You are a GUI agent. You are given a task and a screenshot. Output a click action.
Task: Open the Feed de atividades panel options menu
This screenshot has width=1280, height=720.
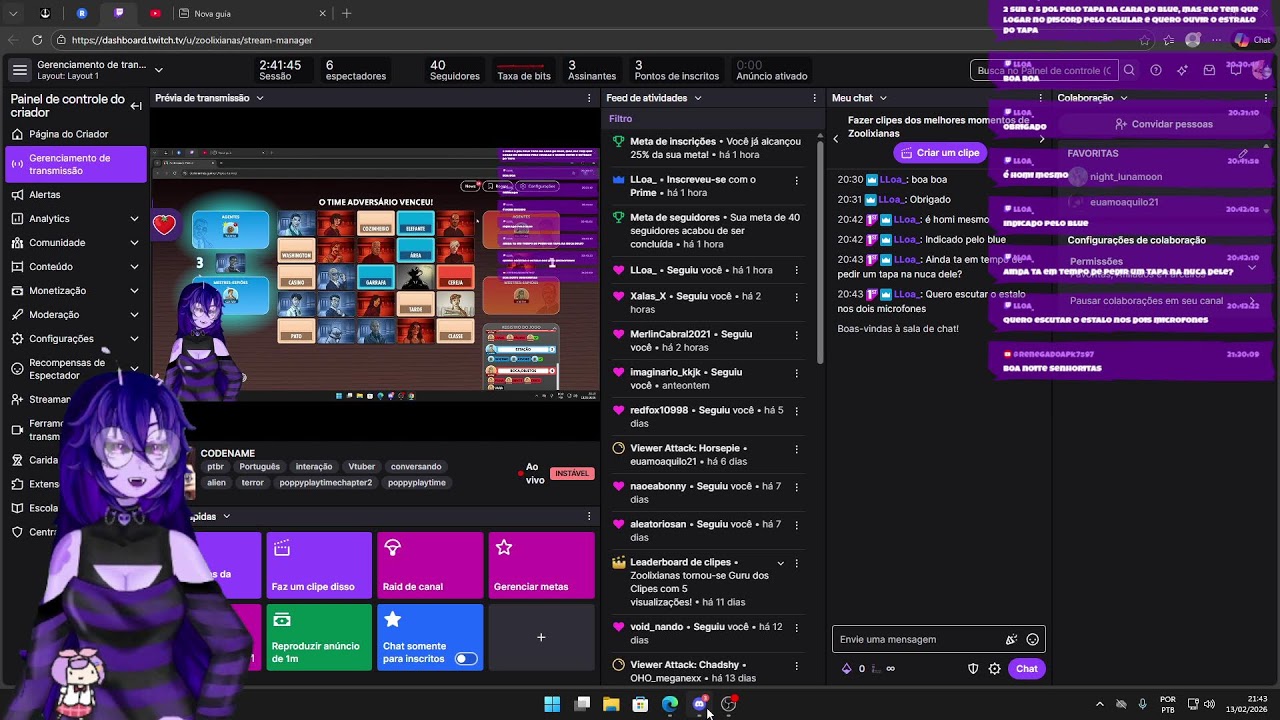pyautogui.click(x=815, y=98)
